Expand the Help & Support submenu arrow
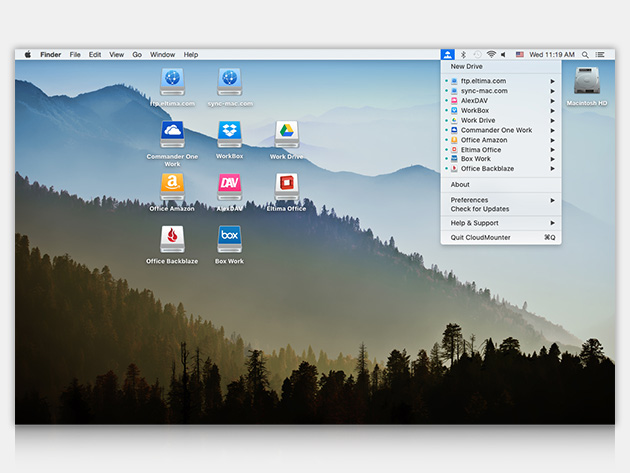Screen dimensions: 630x473 [x=552, y=223]
